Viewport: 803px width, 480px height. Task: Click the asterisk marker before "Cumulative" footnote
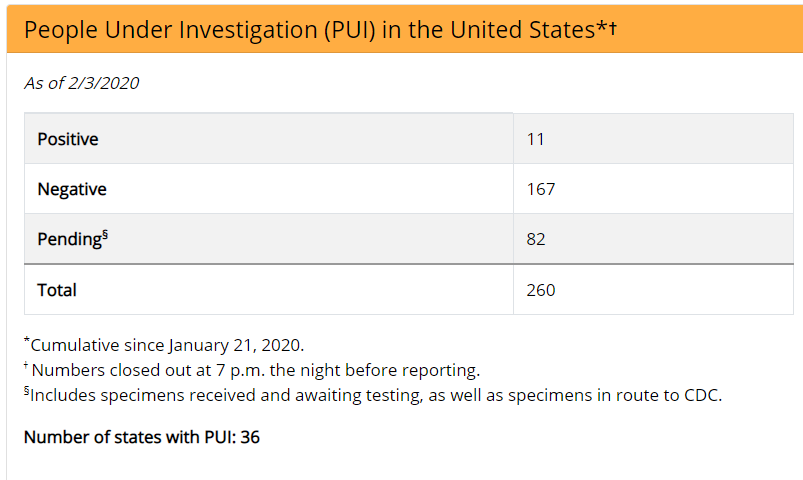click(x=27, y=343)
